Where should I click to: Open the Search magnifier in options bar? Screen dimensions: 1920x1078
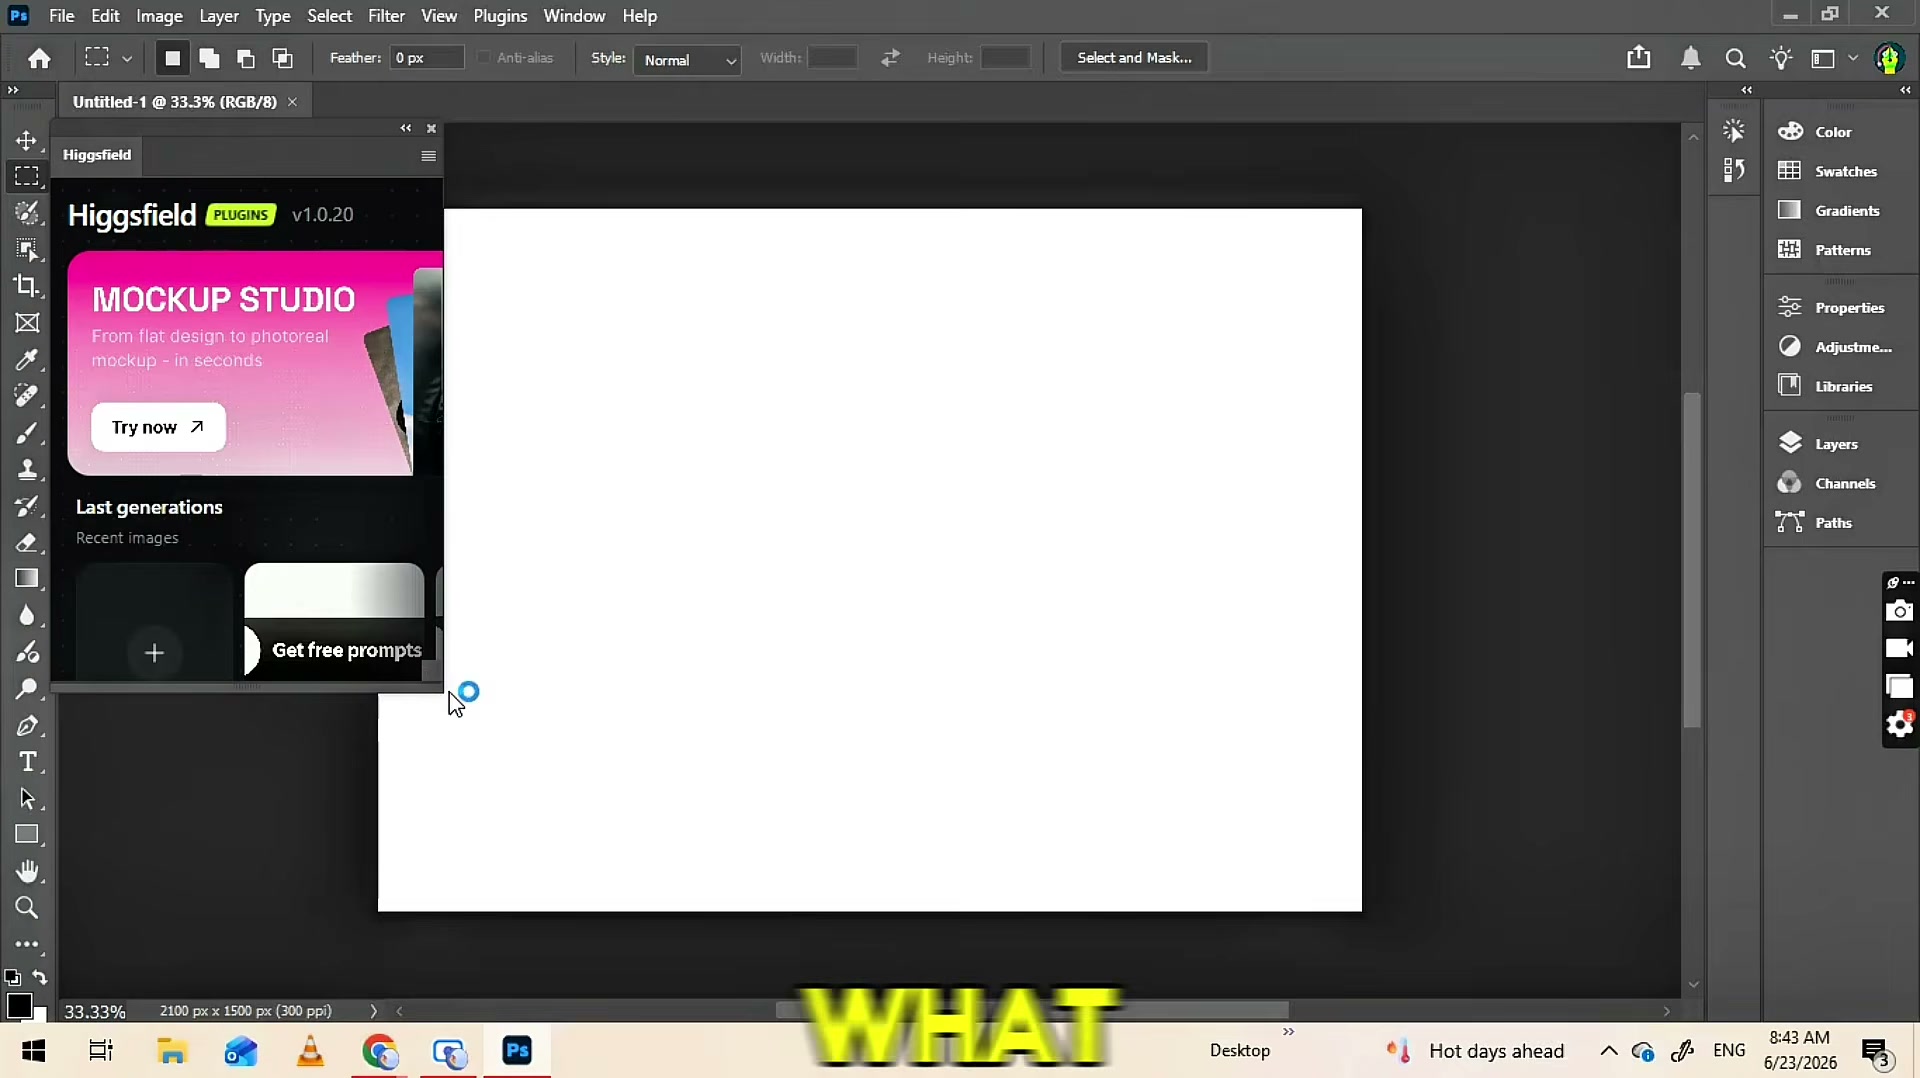click(1736, 58)
